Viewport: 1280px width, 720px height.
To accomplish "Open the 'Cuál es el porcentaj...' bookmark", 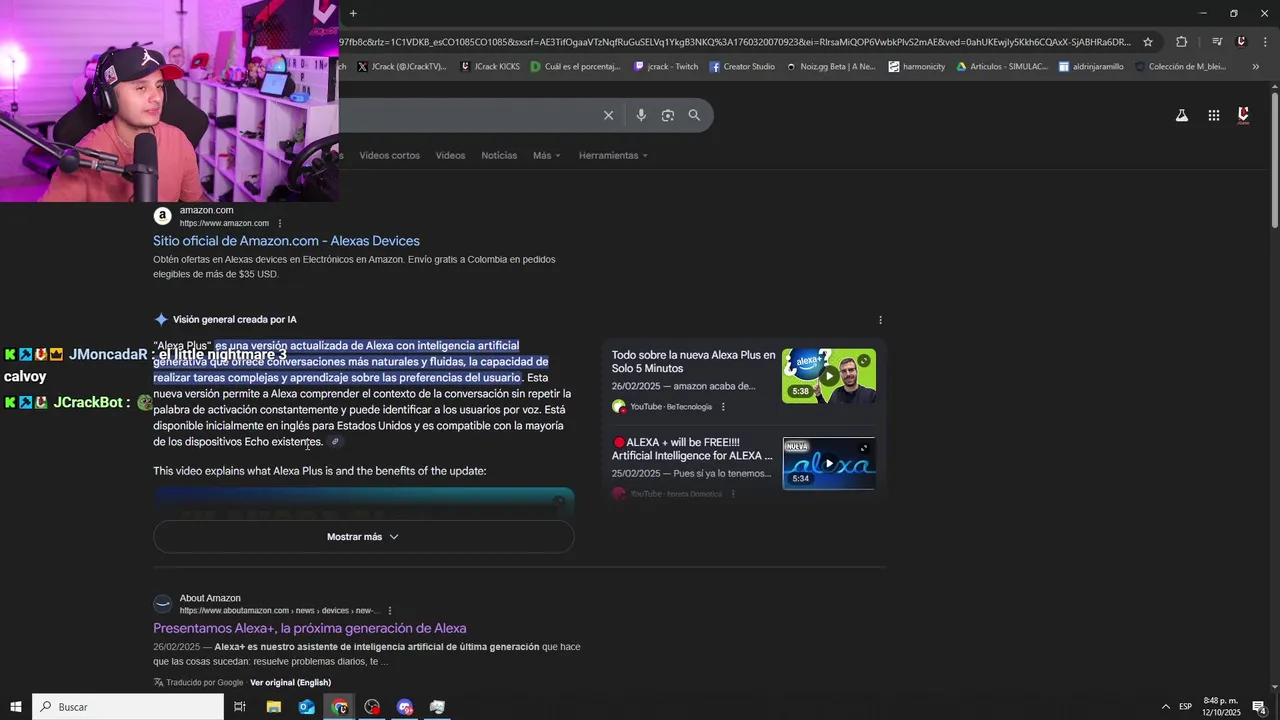I will click(x=575, y=67).
